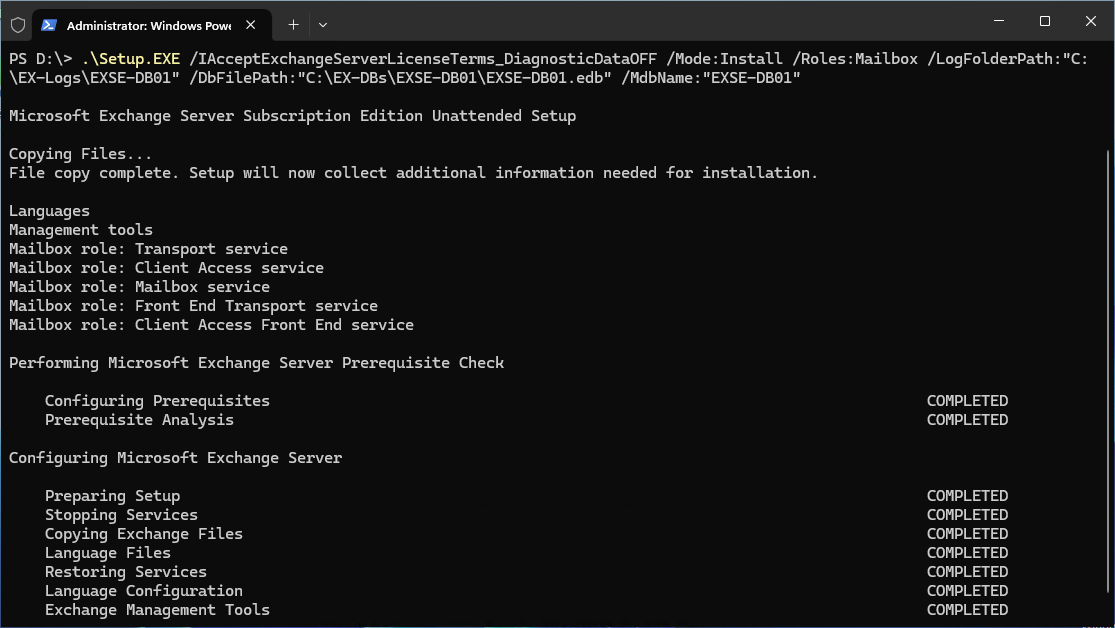Click the vertical scrollbar of terminal
Viewport: 1115px width, 628px height.
click(1108, 370)
